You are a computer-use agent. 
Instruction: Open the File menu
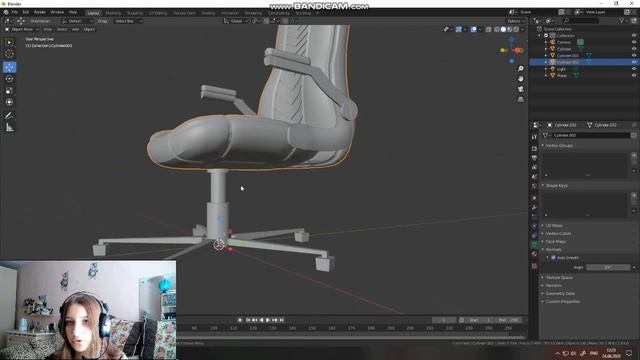[x=15, y=12]
